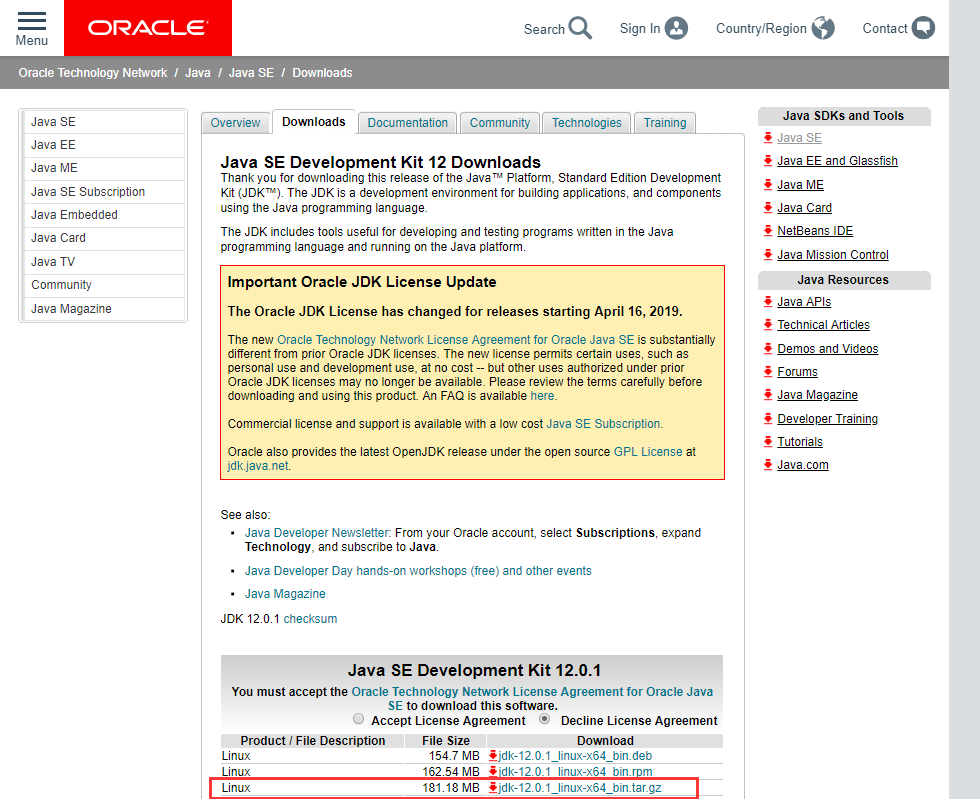
Task: Click the FAQ 'here' link
Action: [x=542, y=396]
